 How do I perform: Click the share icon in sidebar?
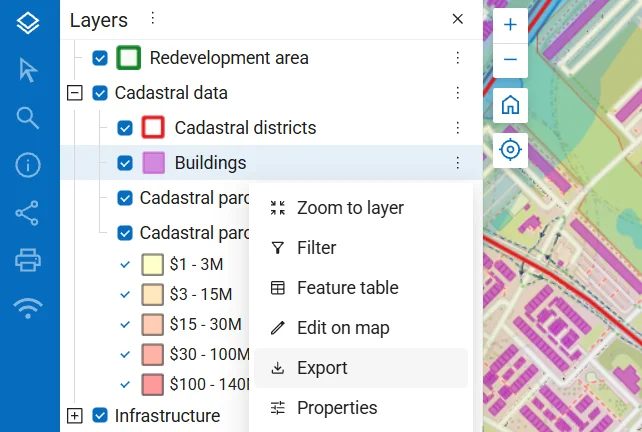27,213
